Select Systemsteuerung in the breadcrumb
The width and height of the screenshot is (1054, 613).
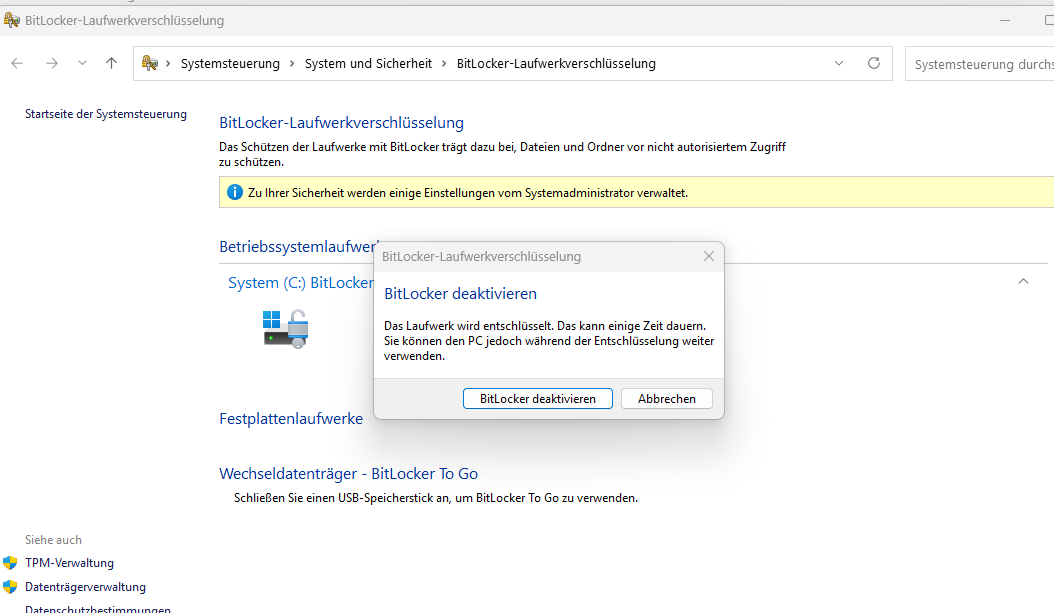coord(230,64)
